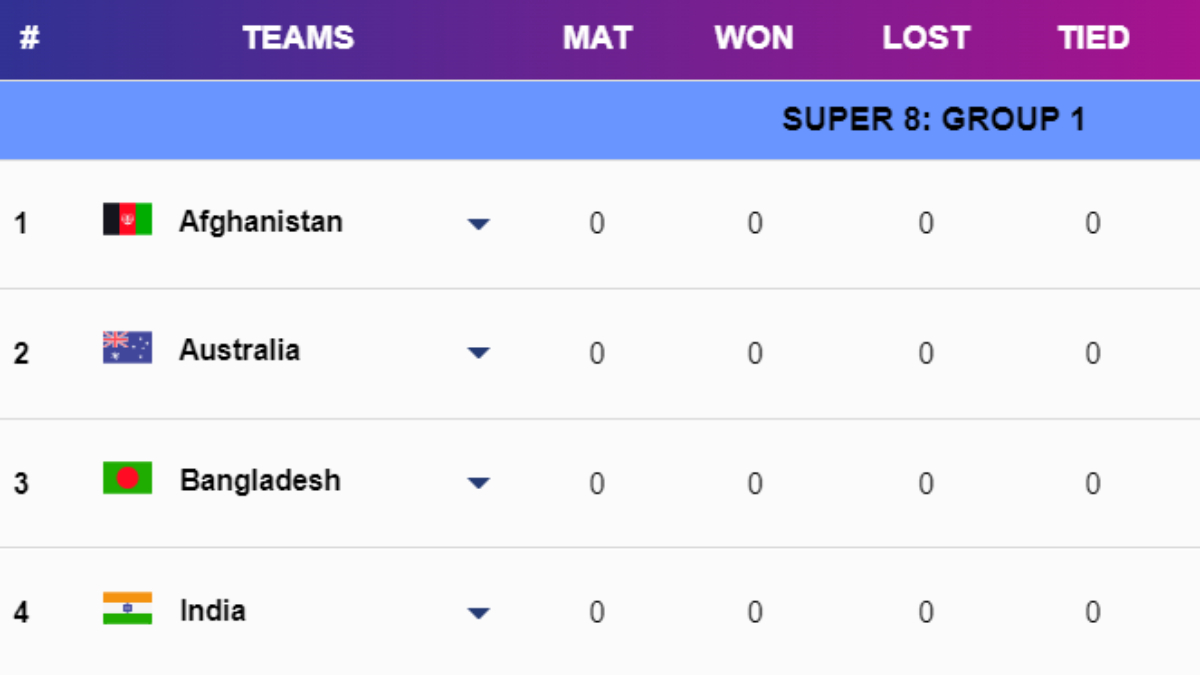Screen dimensions: 1200x675
Task: Click the Australia flag icon
Action: coord(127,348)
